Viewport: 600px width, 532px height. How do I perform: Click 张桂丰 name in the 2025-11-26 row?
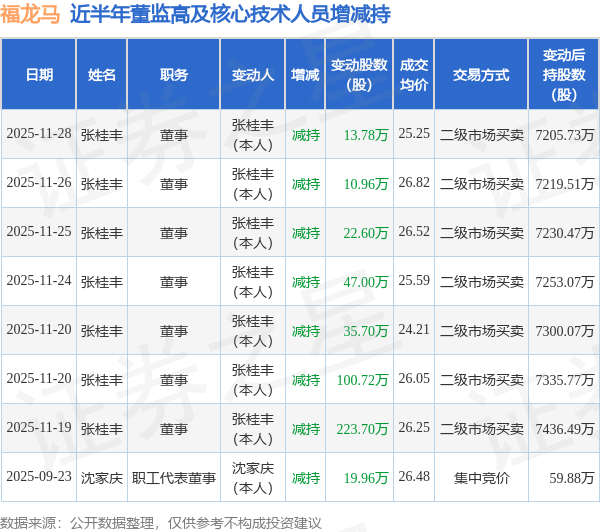pos(102,184)
